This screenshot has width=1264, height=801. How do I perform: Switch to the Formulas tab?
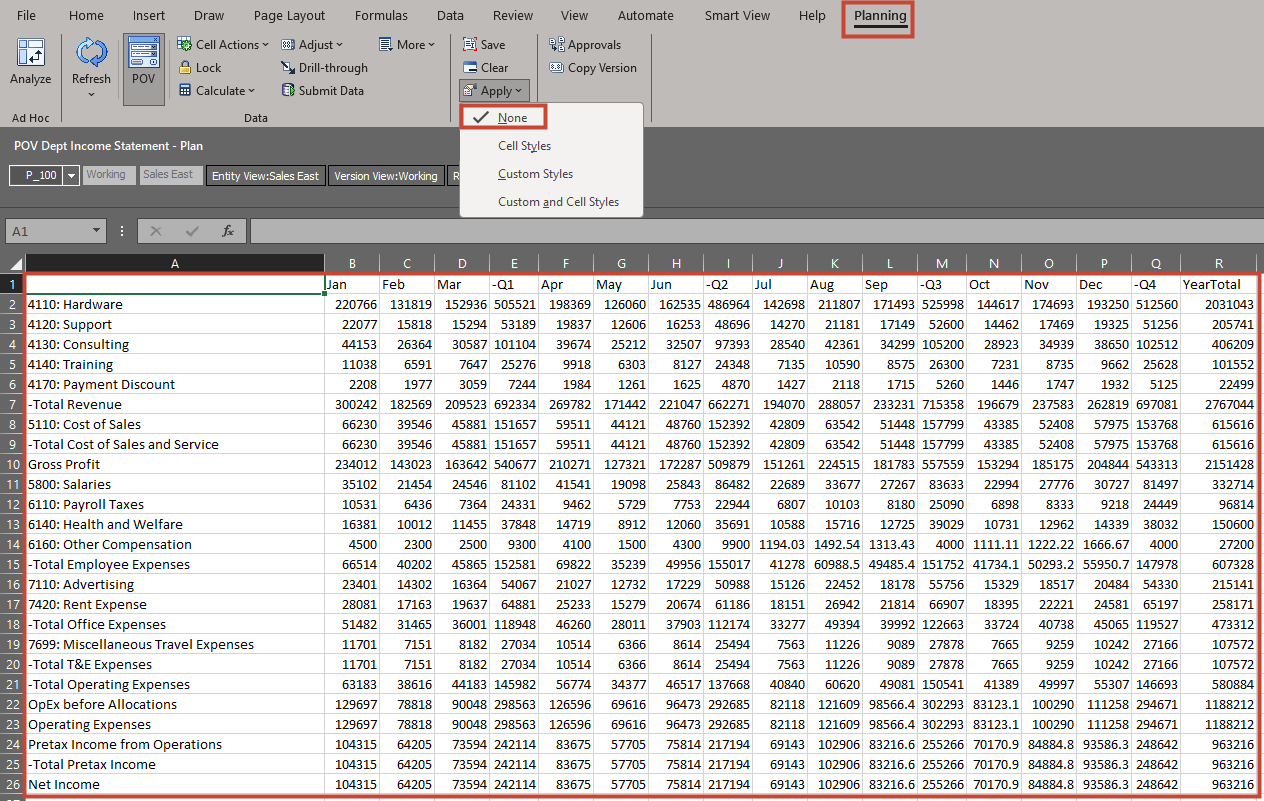pyautogui.click(x=381, y=16)
